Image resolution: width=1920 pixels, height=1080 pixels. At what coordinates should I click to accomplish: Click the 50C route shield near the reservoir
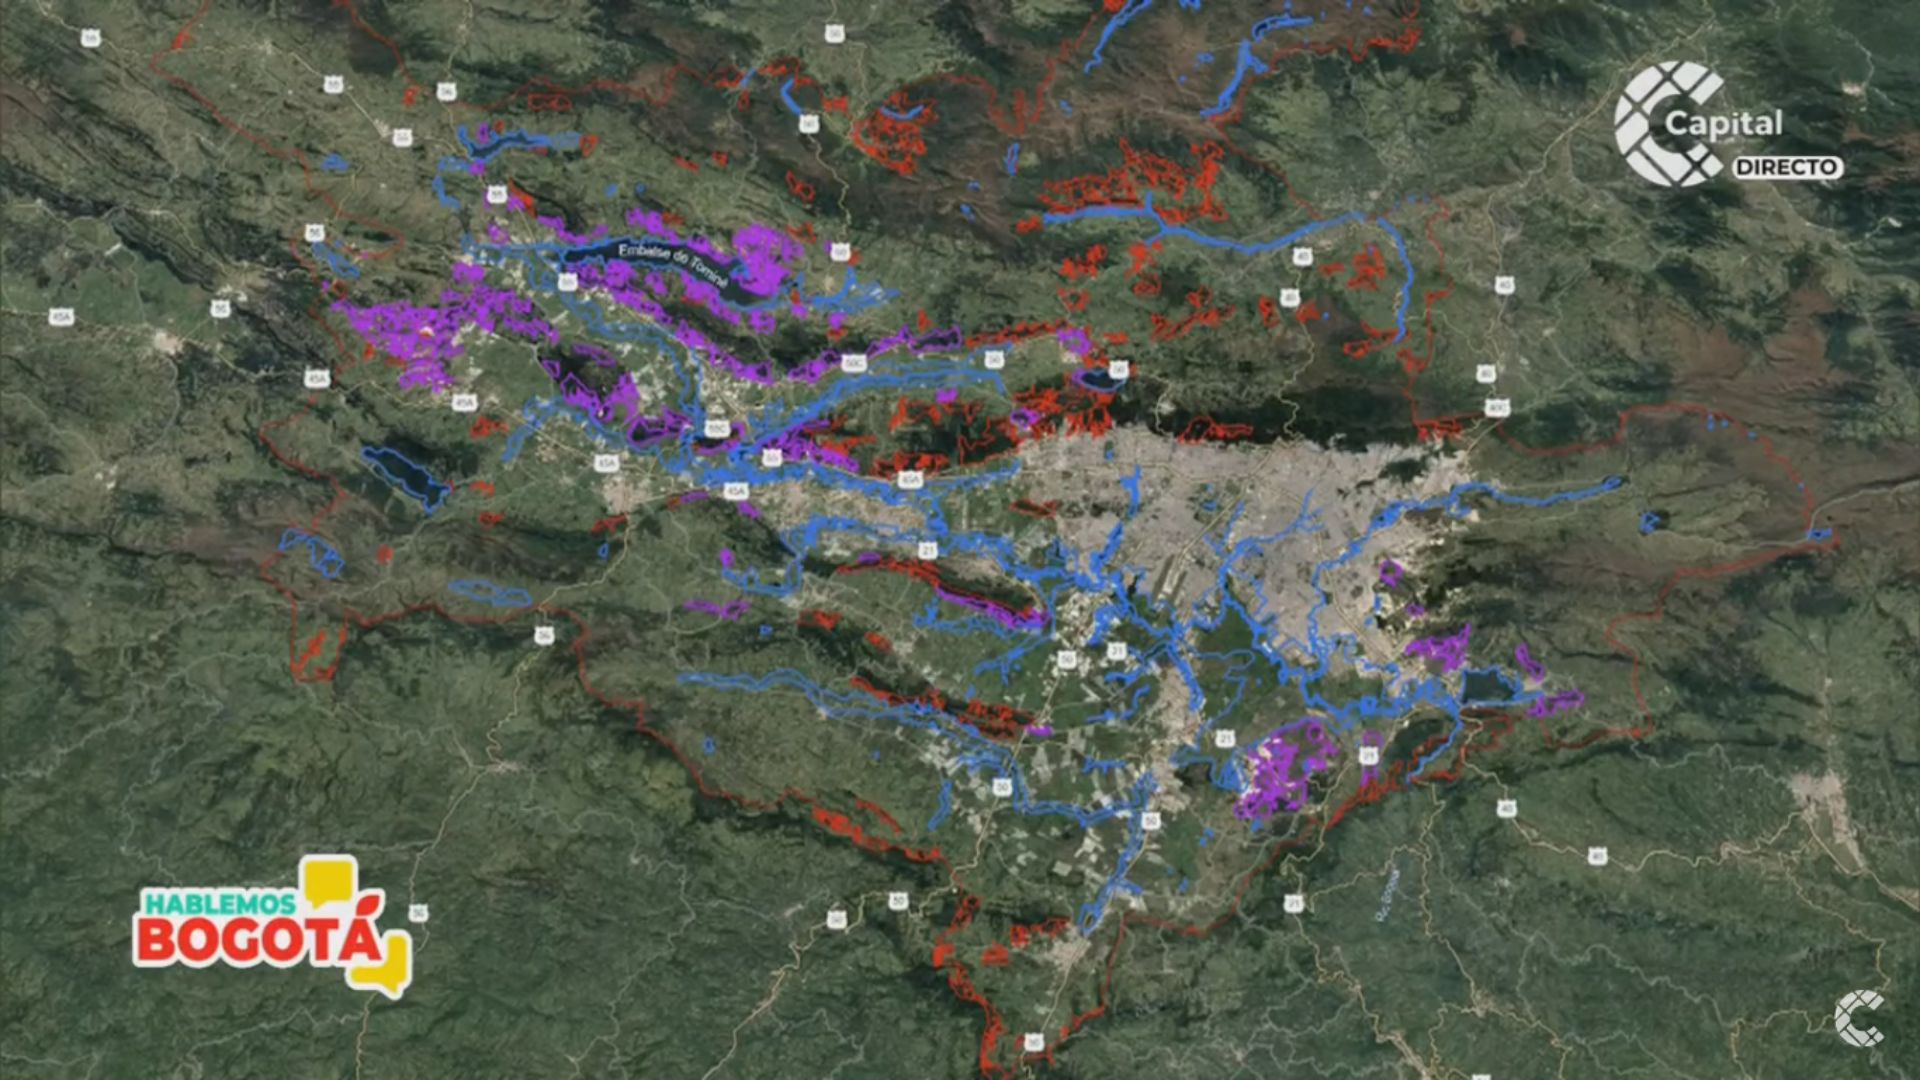click(x=852, y=362)
